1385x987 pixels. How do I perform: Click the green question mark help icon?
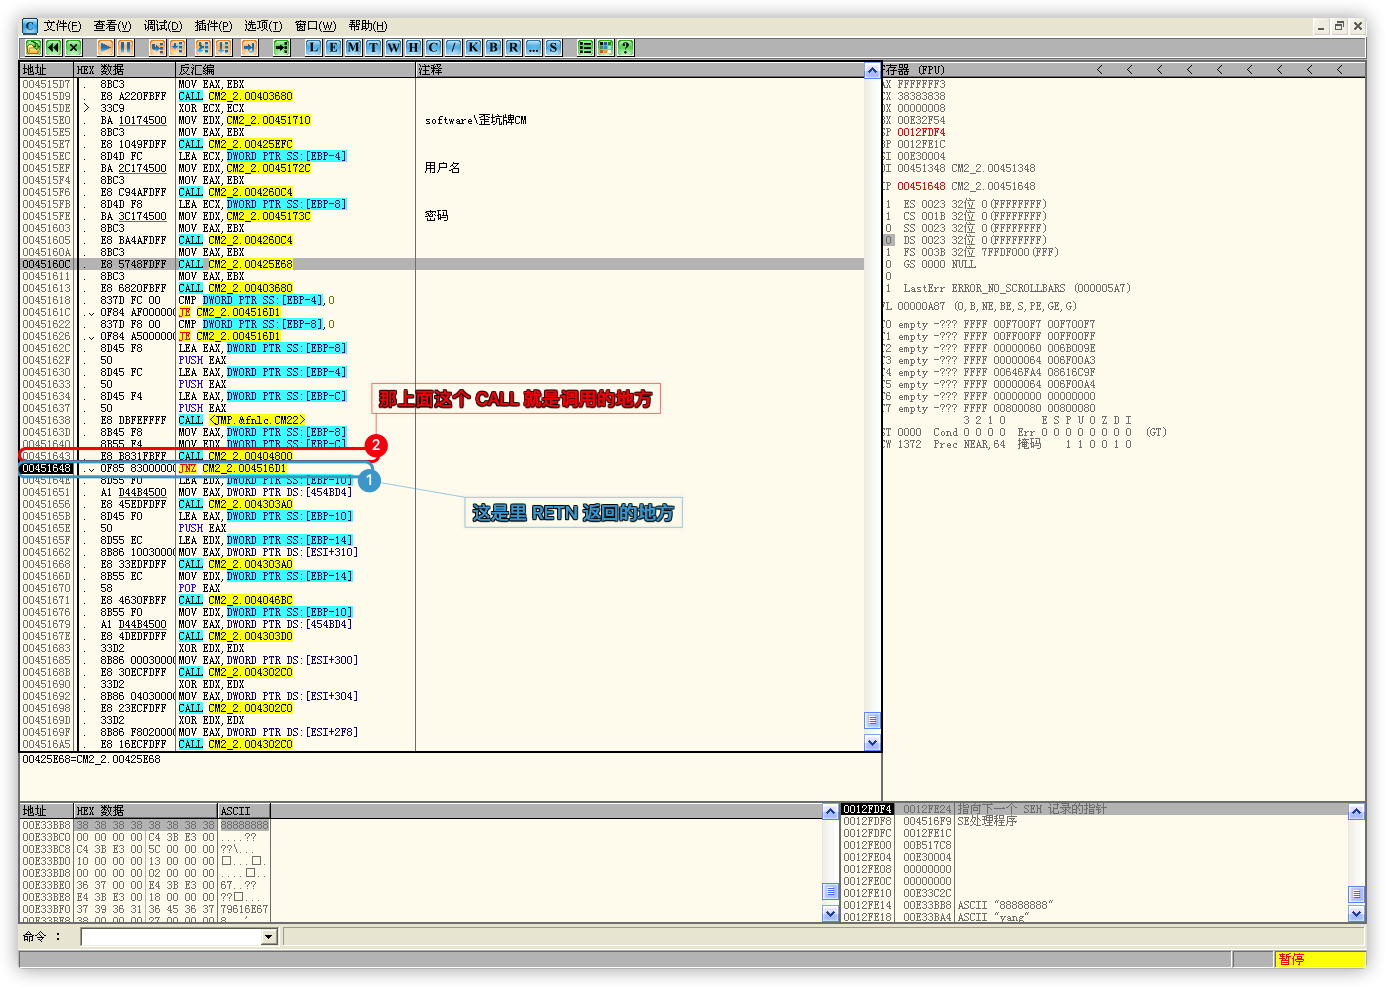click(x=625, y=47)
